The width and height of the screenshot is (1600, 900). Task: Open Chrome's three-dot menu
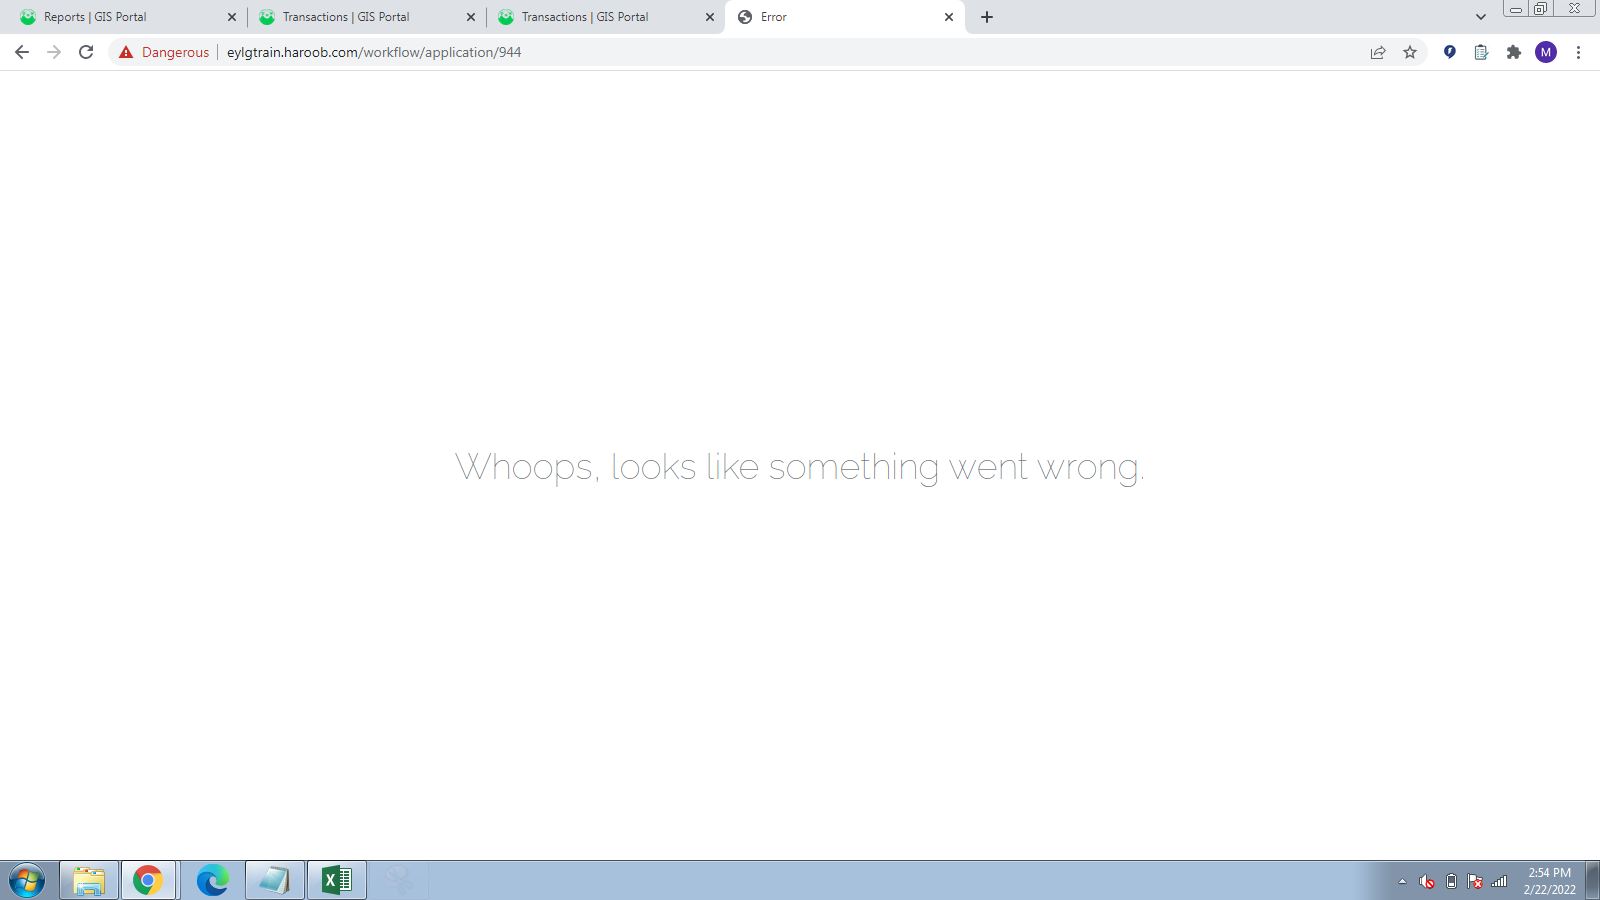pos(1578,52)
